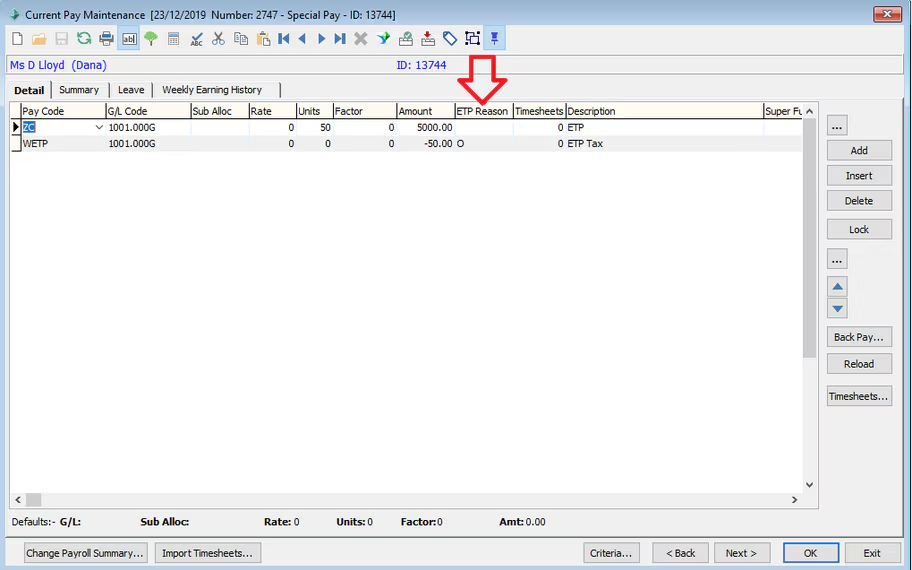Go to last record arrow icon
Image resolution: width=912 pixels, height=570 pixels.
[340, 39]
